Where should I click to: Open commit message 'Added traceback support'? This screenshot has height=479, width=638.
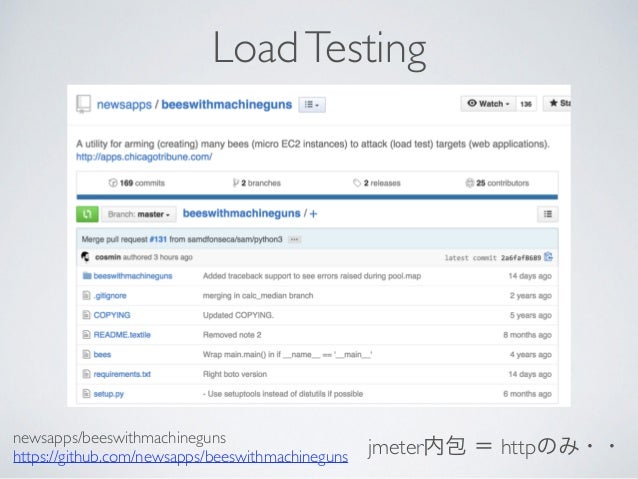[x=312, y=276]
